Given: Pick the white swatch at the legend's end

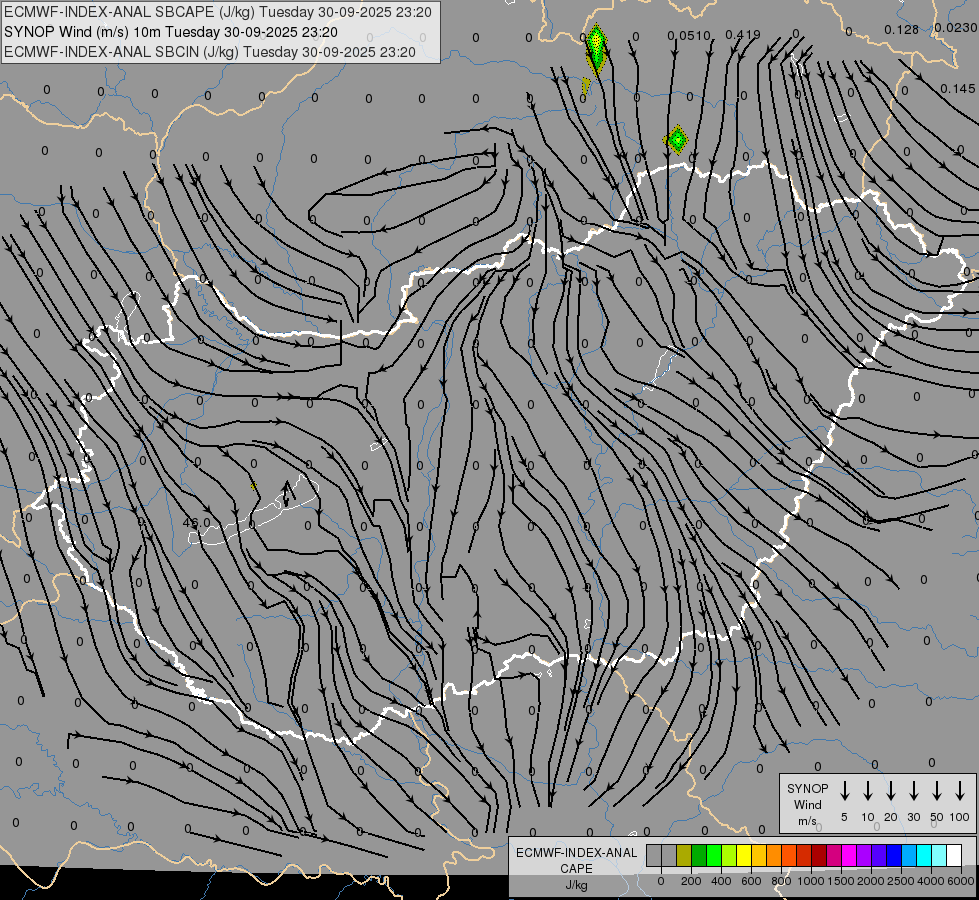Looking at the screenshot, I should click(955, 856).
